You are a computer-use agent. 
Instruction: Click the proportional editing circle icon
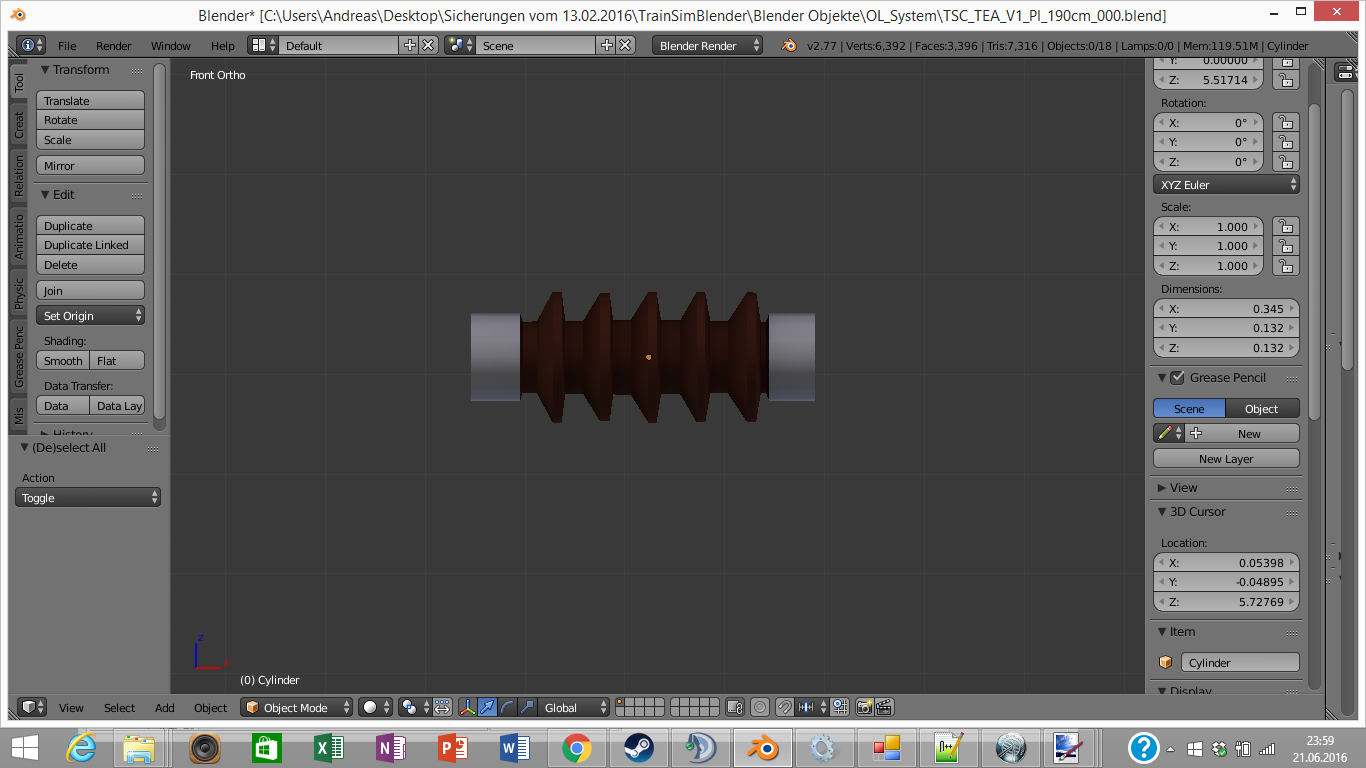(x=760, y=707)
